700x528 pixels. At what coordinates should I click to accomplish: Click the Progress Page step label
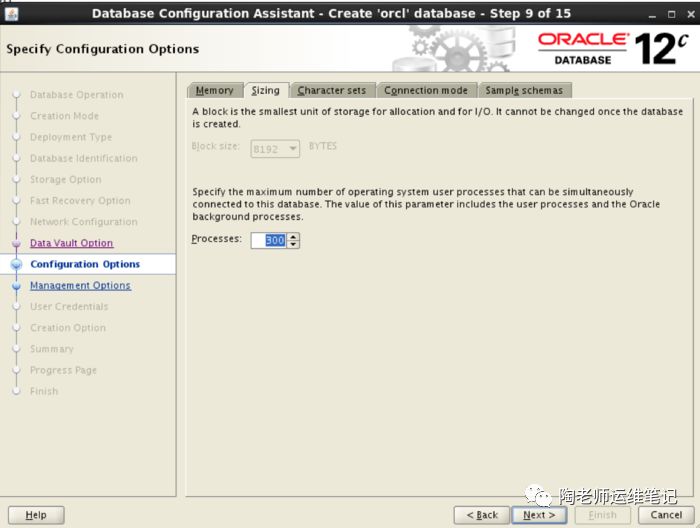63,370
